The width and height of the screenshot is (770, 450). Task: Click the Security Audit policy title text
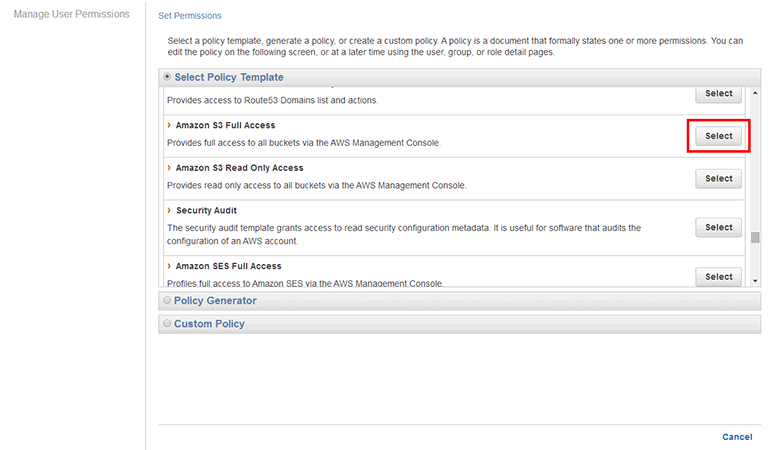pyautogui.click(x=206, y=211)
